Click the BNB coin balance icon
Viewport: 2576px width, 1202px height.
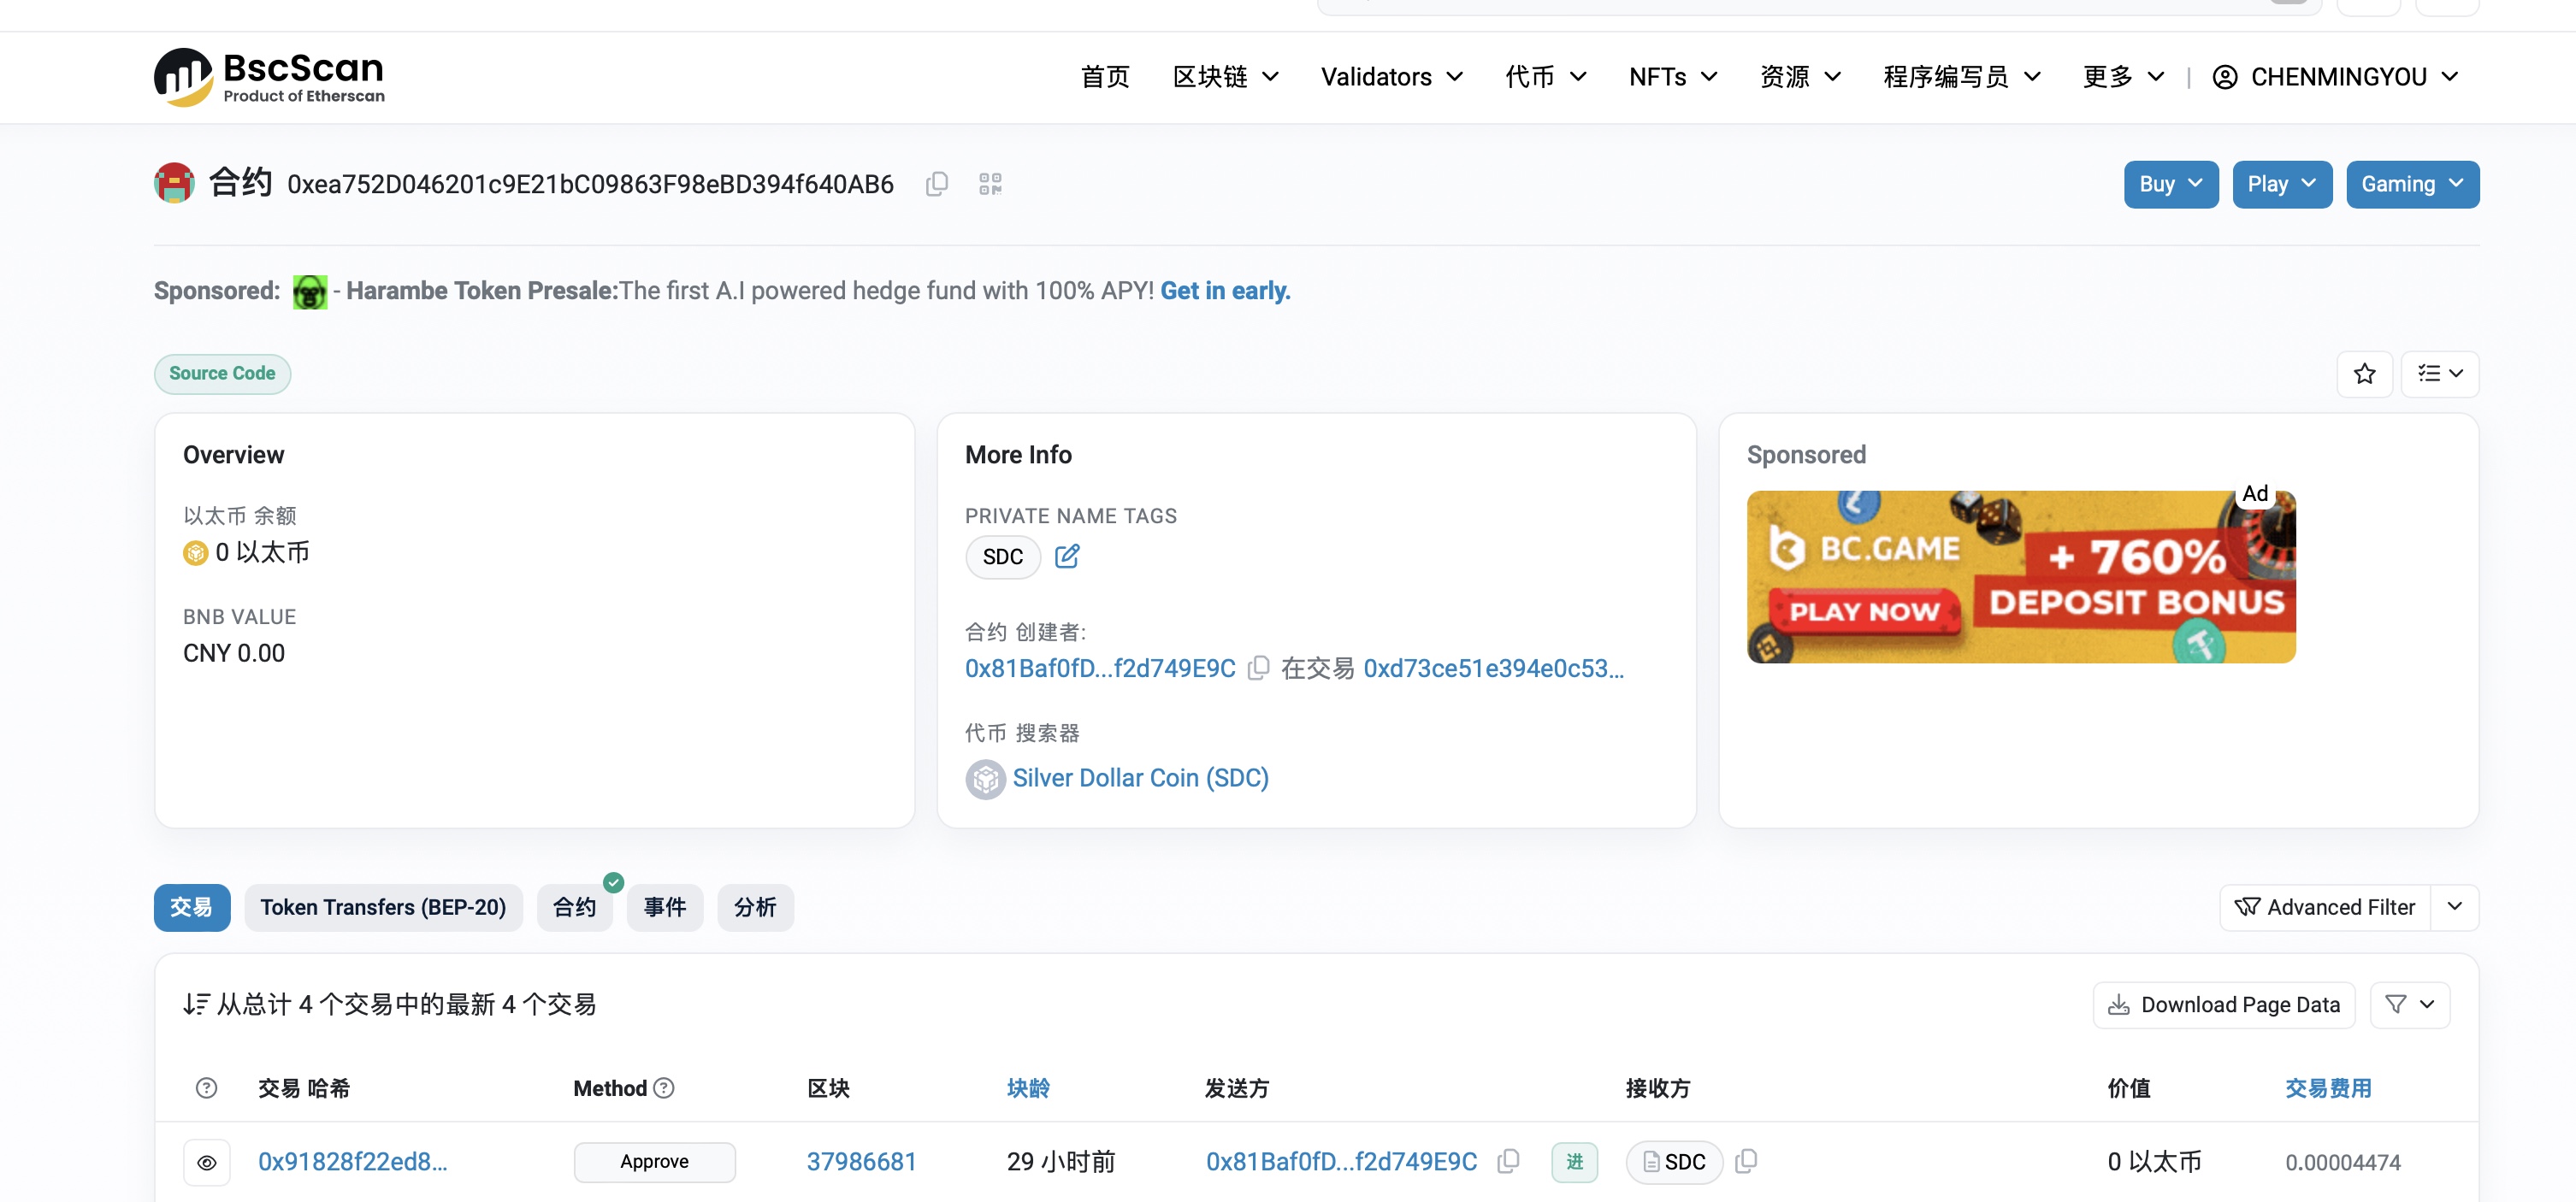195,553
